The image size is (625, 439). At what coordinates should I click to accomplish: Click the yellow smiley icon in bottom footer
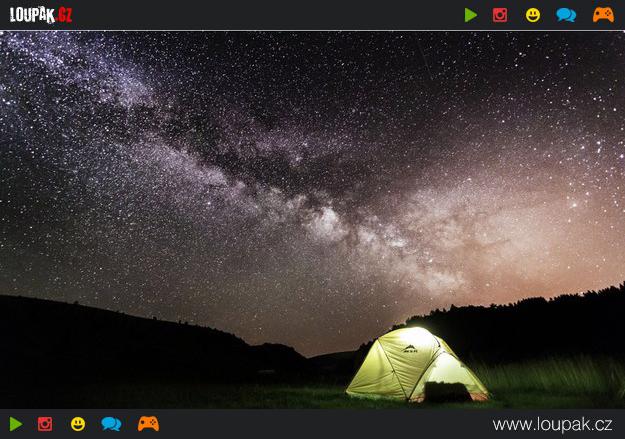pos(78,424)
